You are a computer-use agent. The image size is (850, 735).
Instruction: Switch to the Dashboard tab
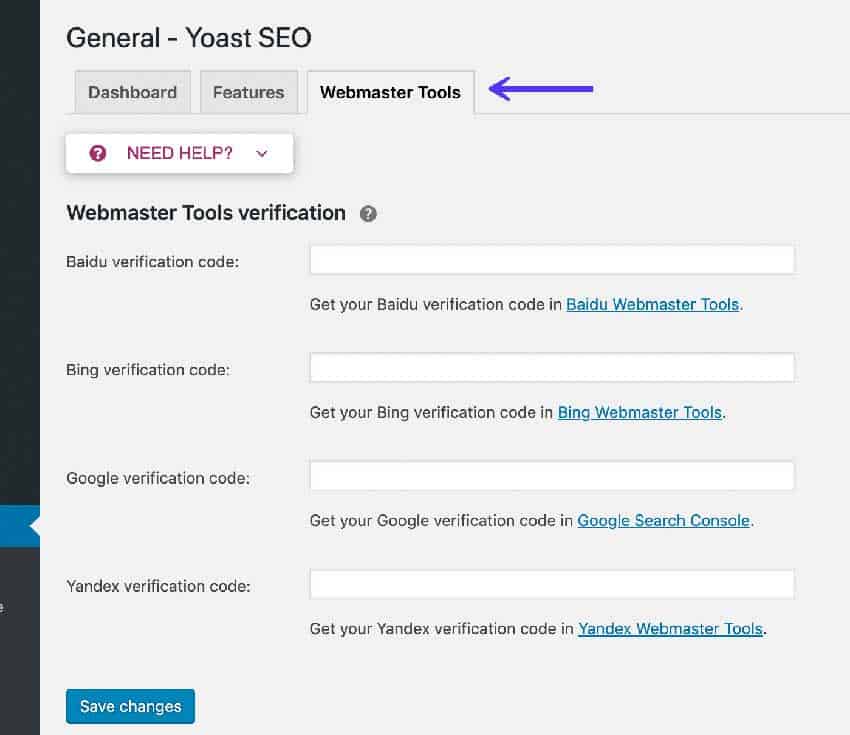132,91
